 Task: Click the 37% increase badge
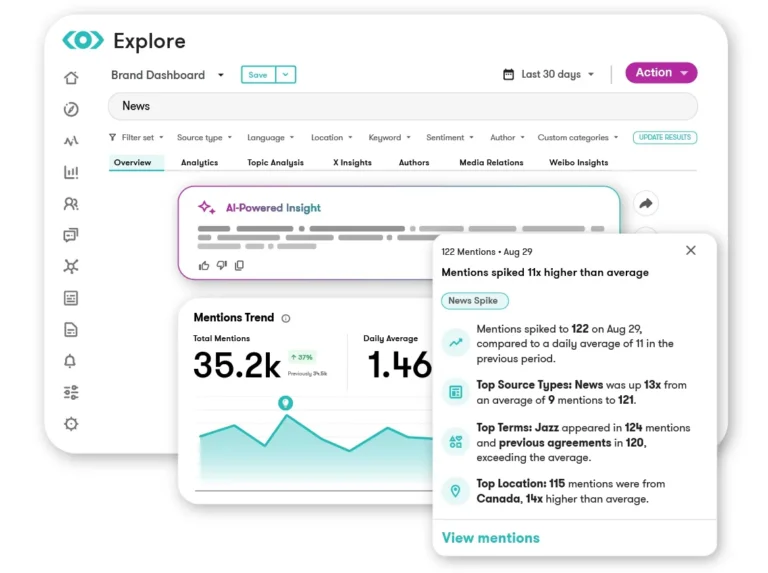(302, 357)
